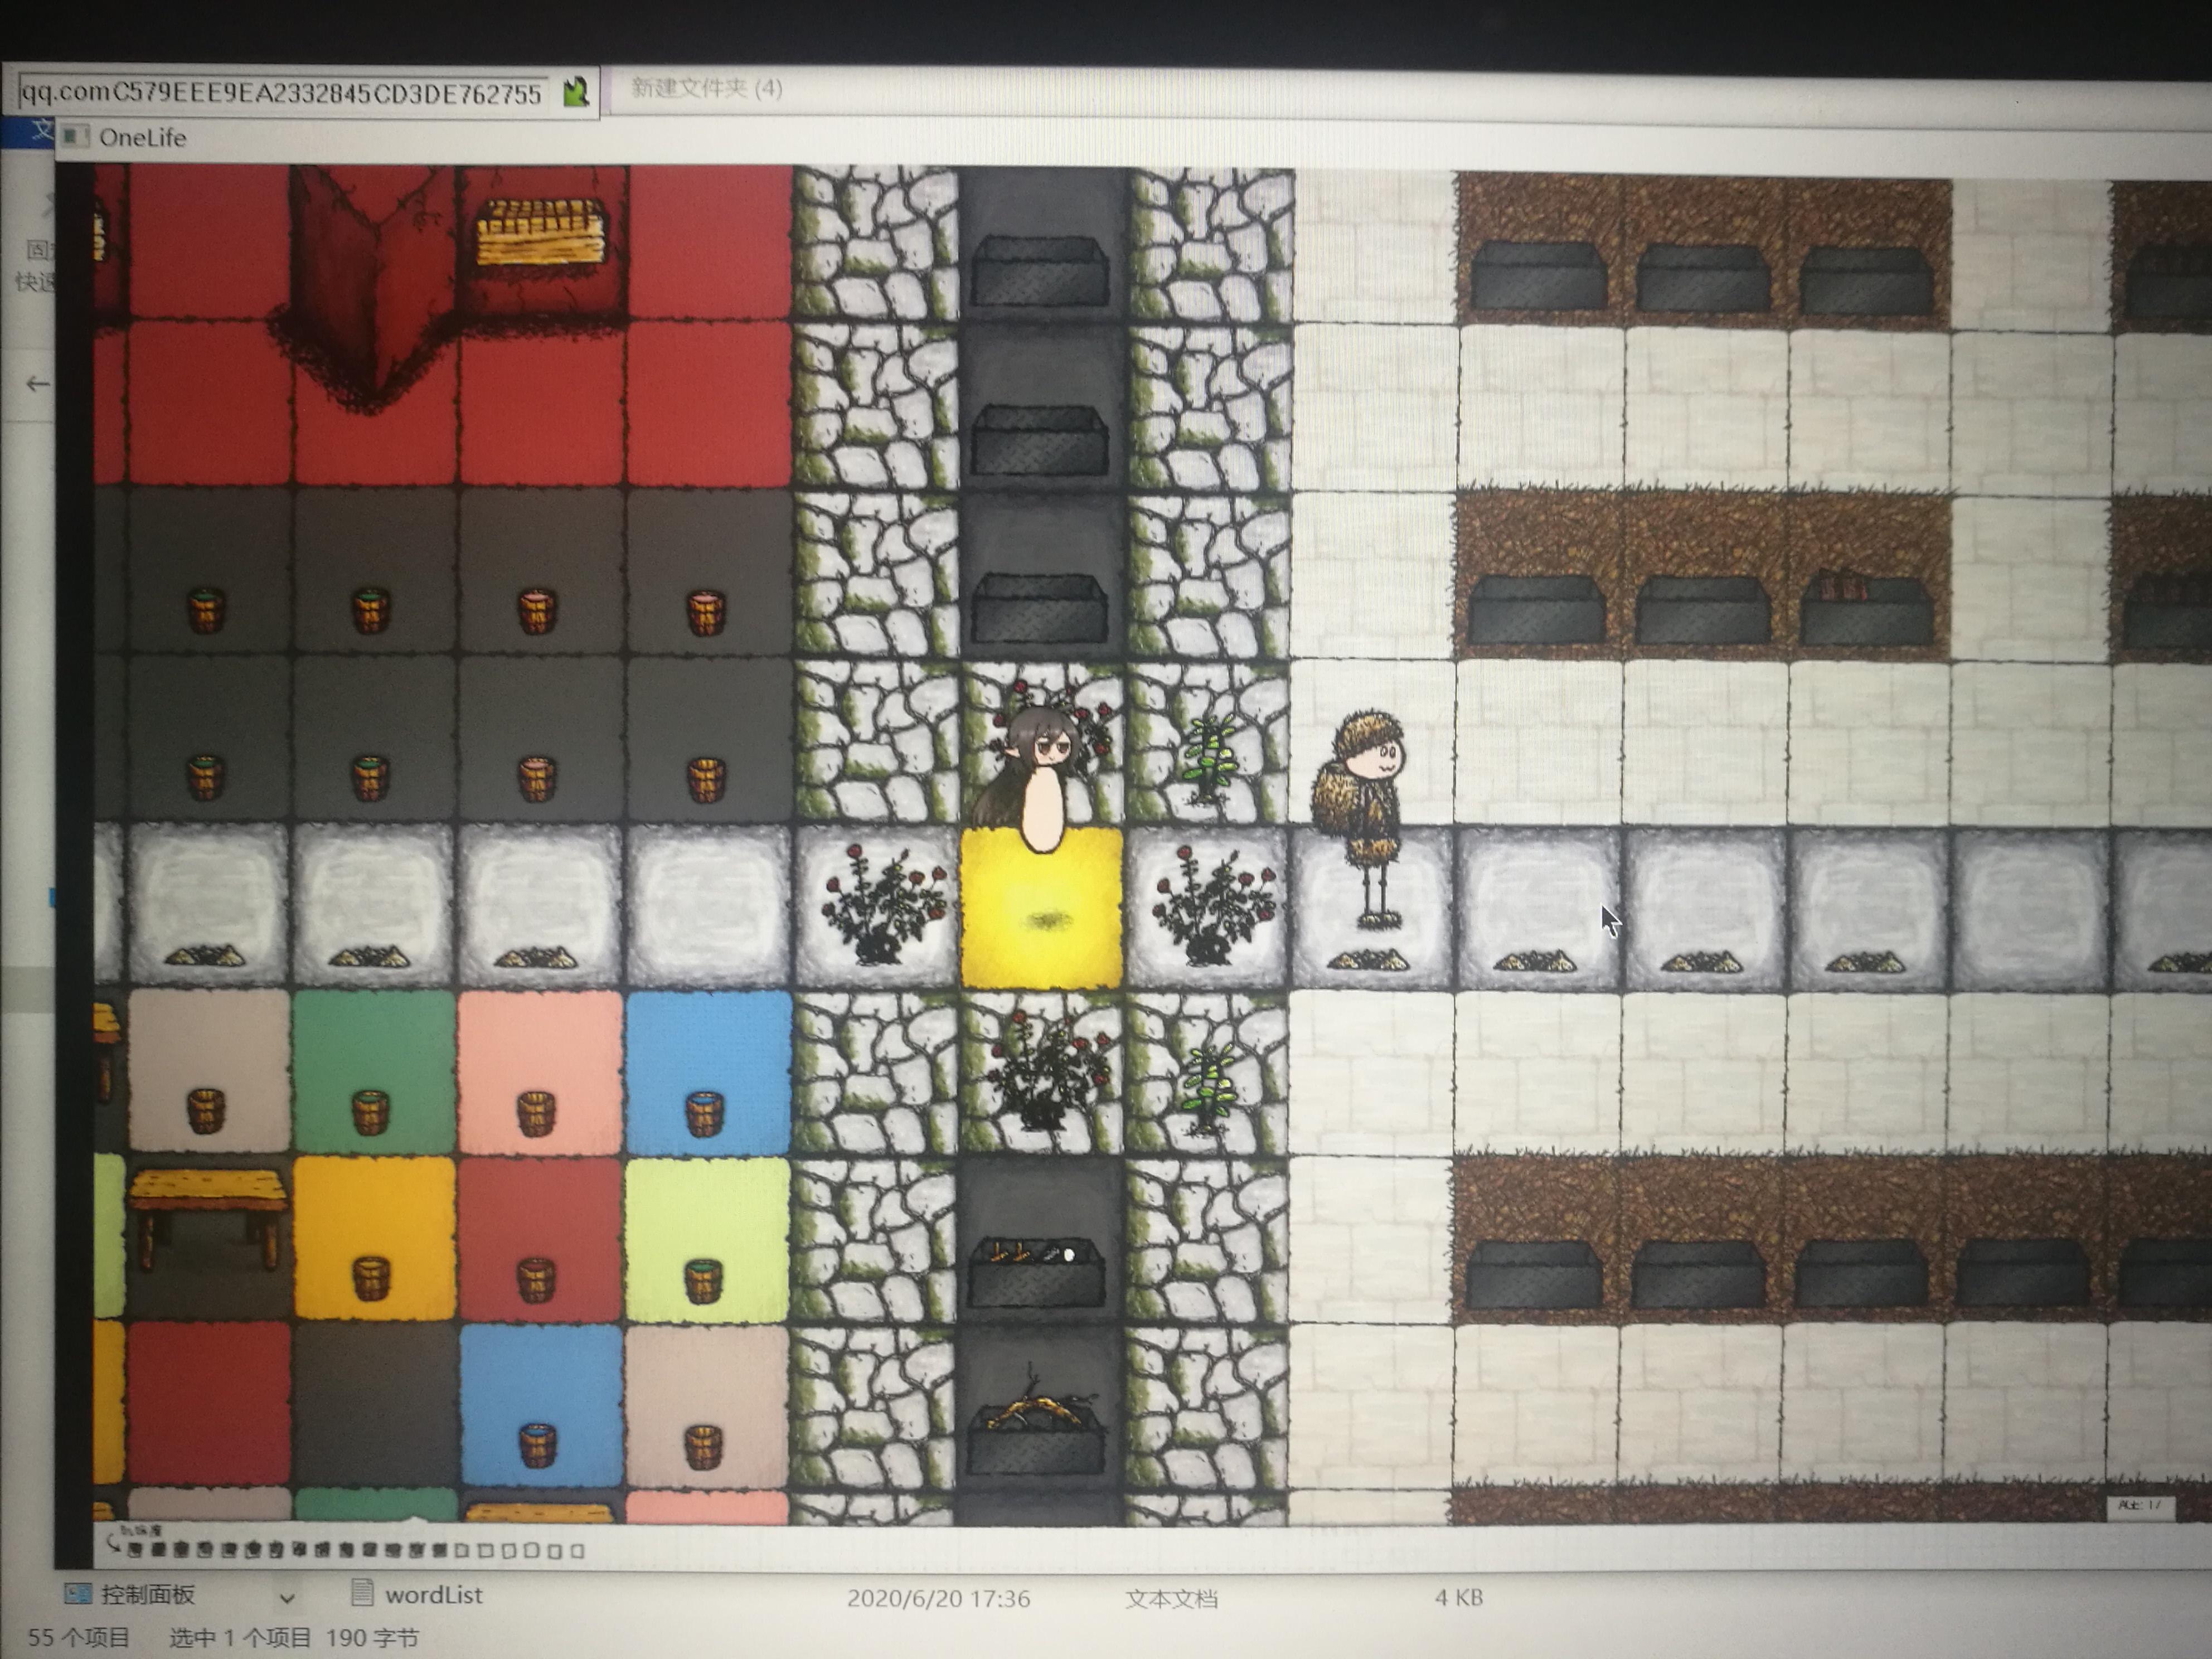Click the food meter bar at the game's bottom
This screenshot has height=1659, width=2212.
point(354,1550)
